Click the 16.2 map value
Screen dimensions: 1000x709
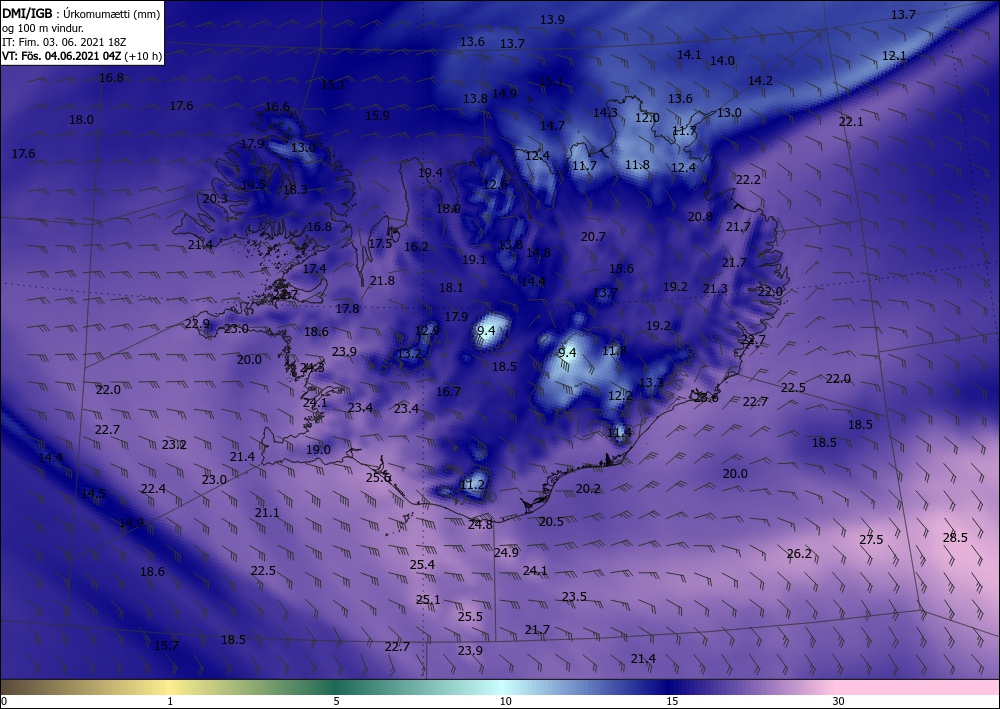(416, 247)
